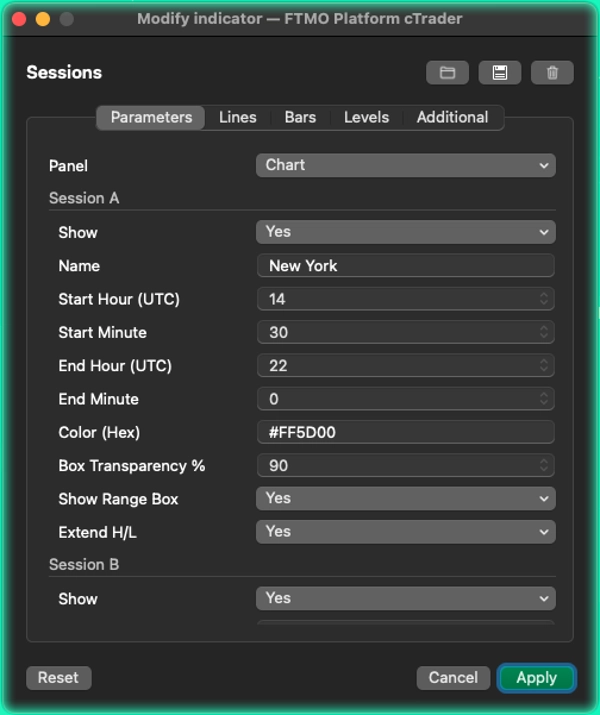This screenshot has height=715, width=600.
Task: Open the Show Range Box dropdown
Action: pos(405,498)
